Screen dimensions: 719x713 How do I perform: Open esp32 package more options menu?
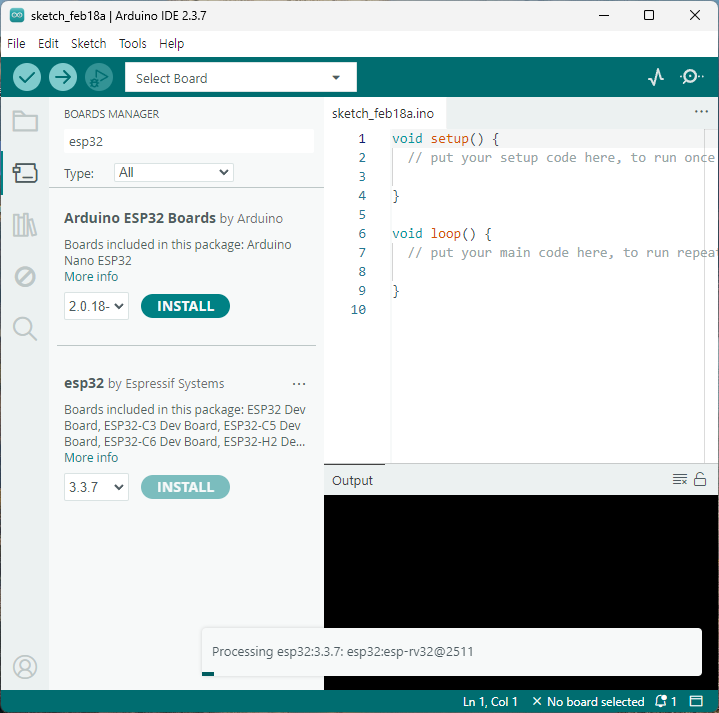point(299,384)
